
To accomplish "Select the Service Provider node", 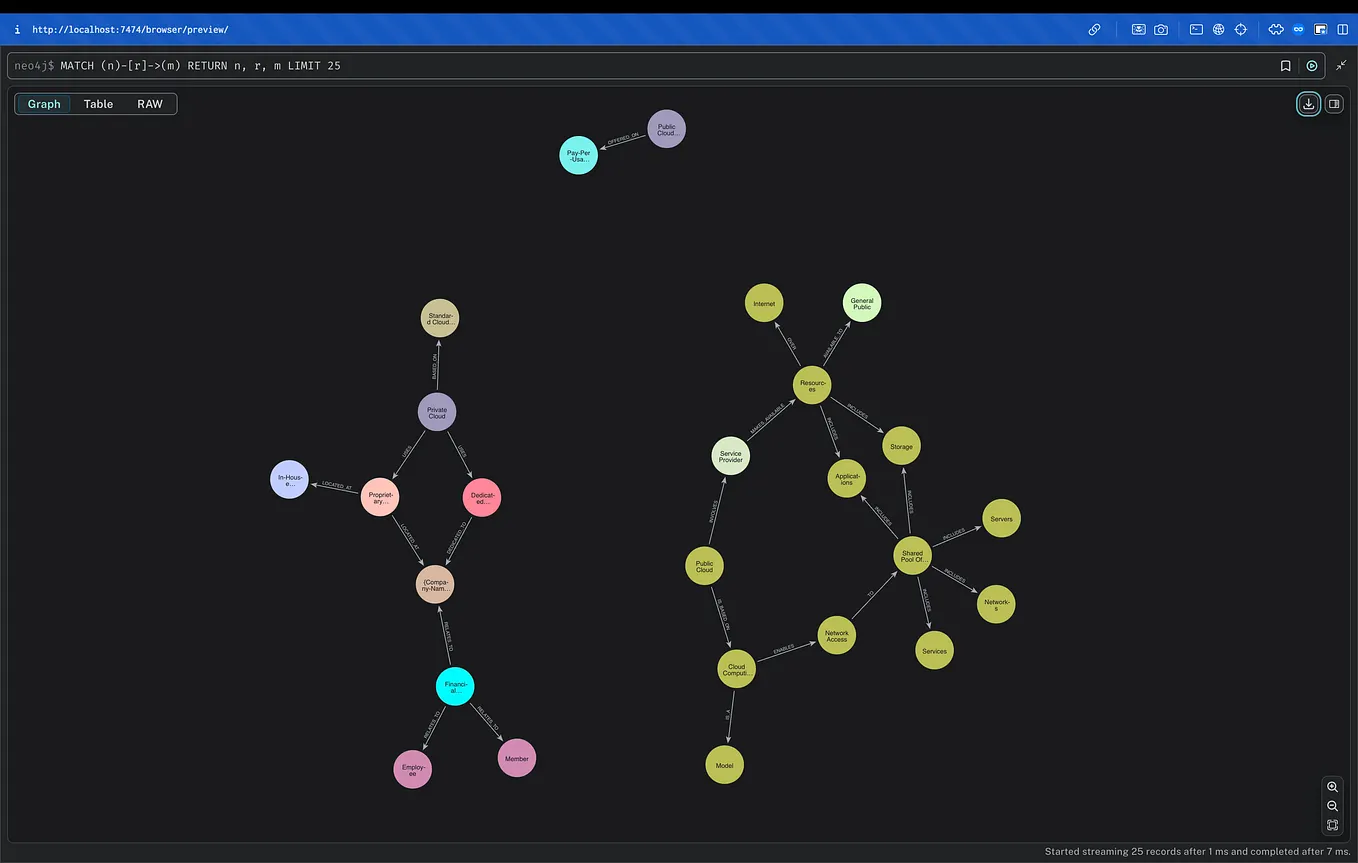I will point(730,455).
